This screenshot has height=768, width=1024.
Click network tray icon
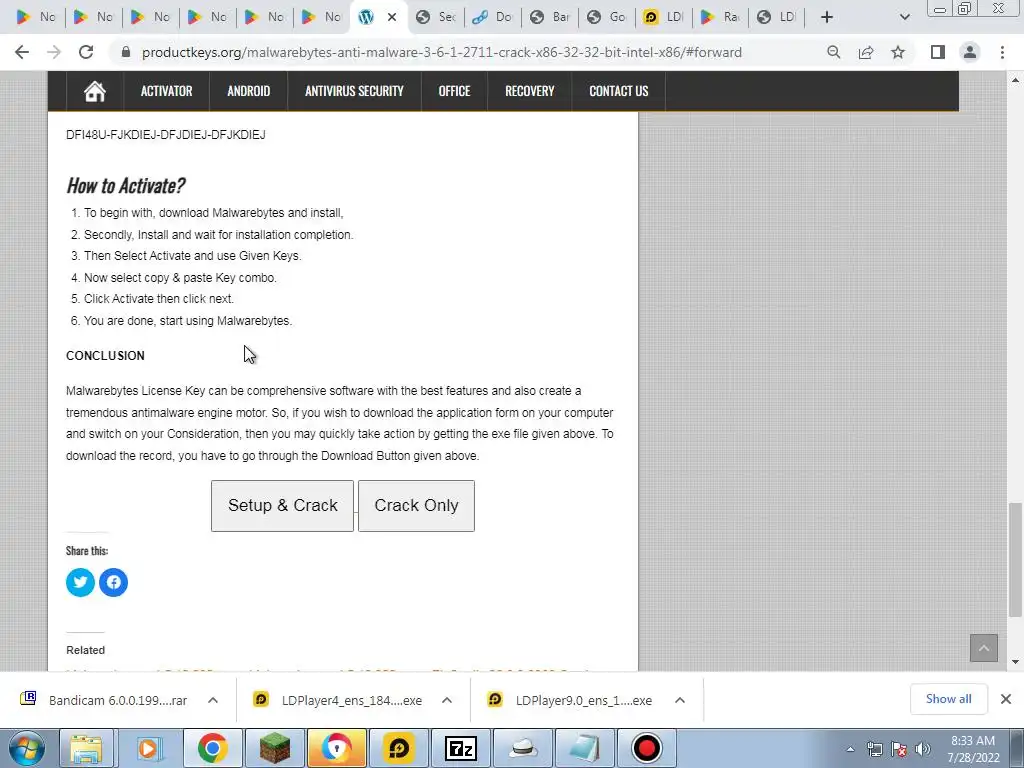coord(874,749)
